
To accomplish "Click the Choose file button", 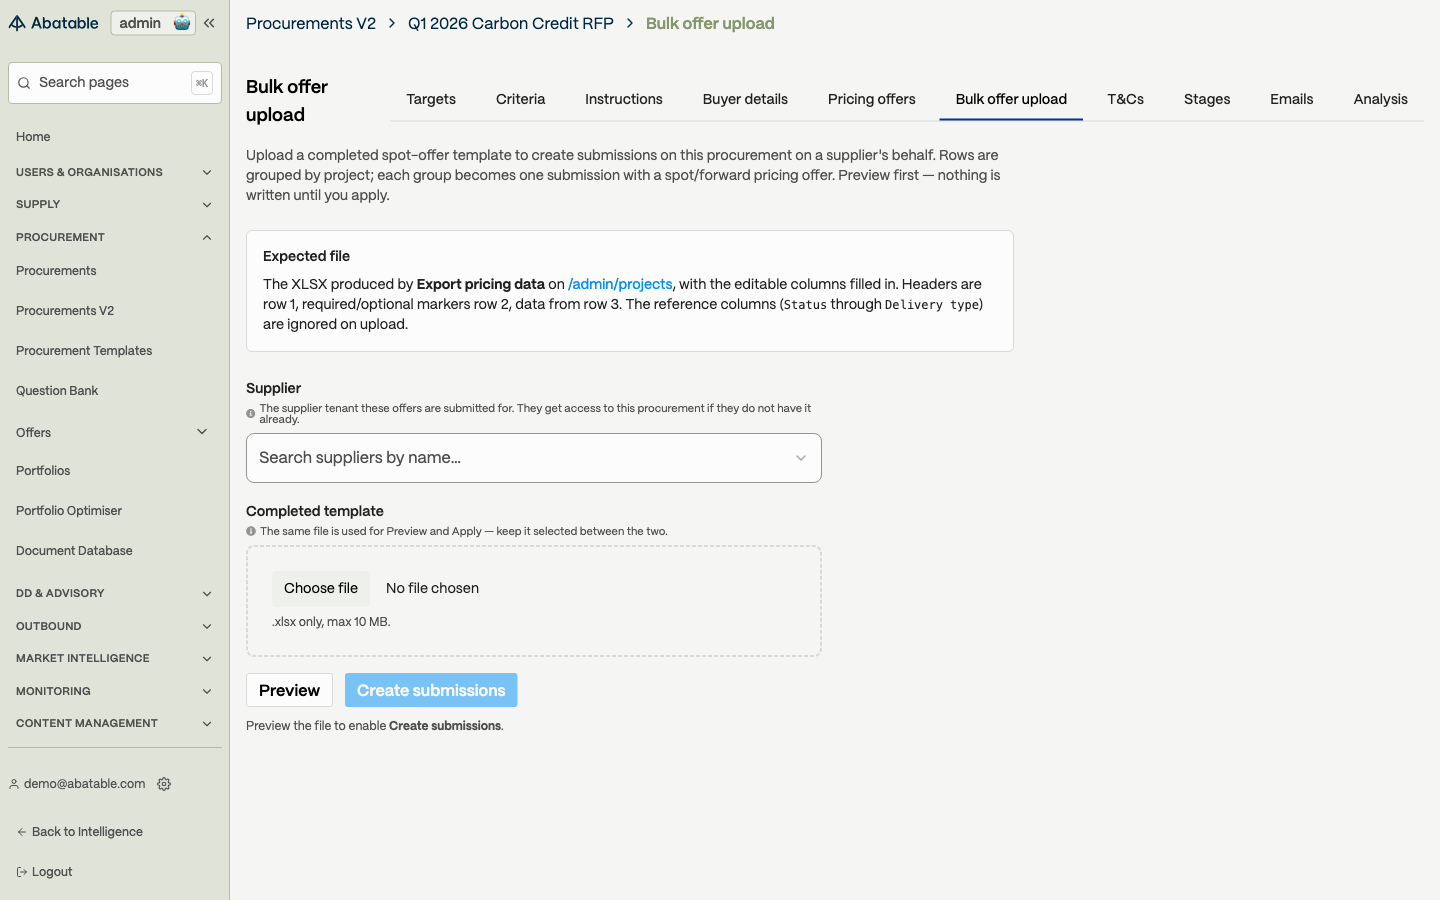I will 321,588.
